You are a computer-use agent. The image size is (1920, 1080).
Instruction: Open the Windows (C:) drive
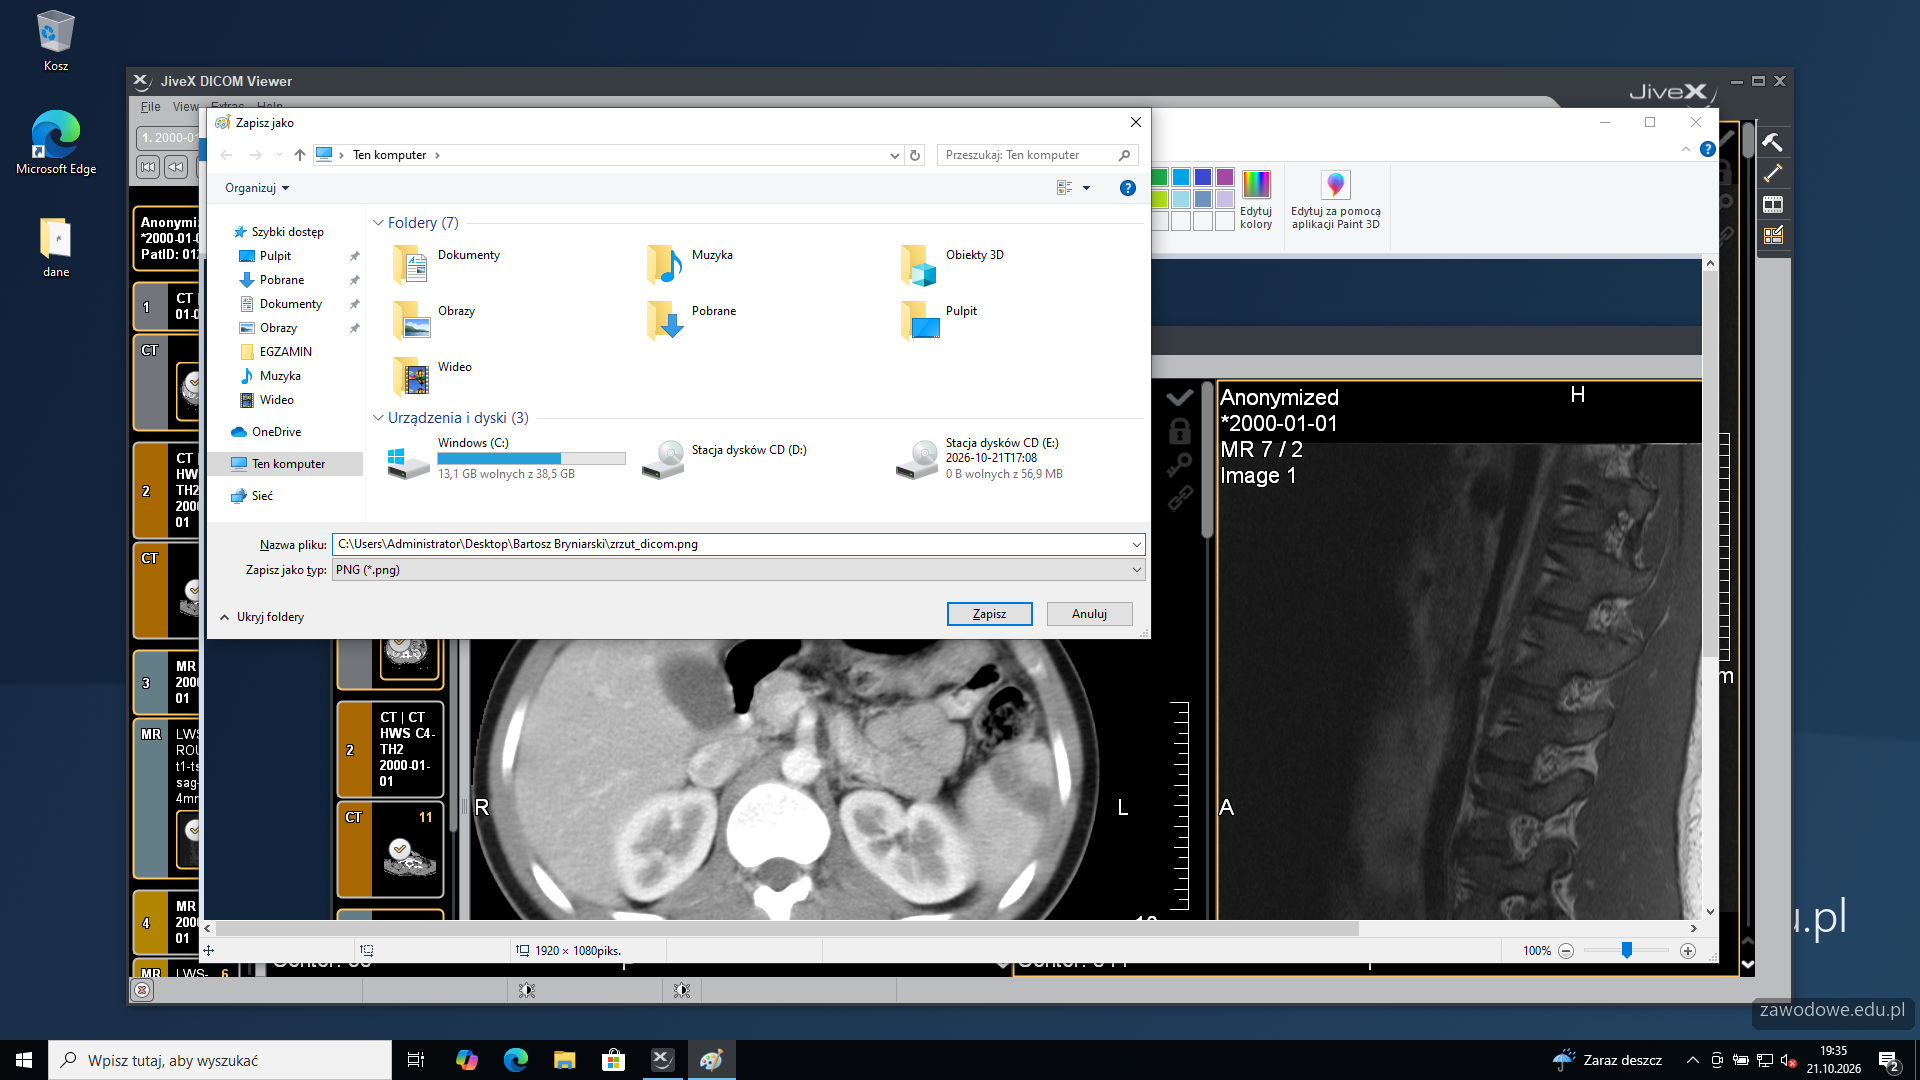point(505,458)
